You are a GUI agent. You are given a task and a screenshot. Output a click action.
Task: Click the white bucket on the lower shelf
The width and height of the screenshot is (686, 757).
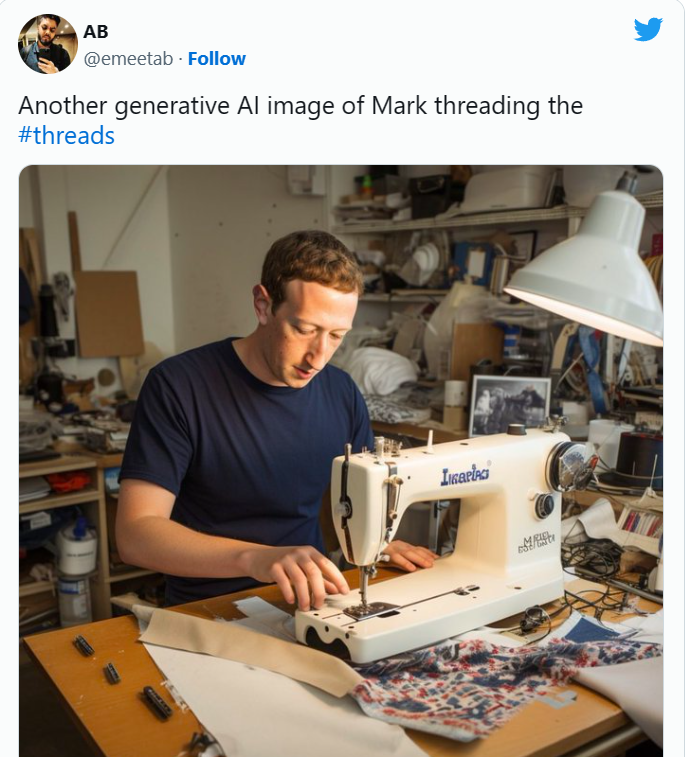(76, 549)
